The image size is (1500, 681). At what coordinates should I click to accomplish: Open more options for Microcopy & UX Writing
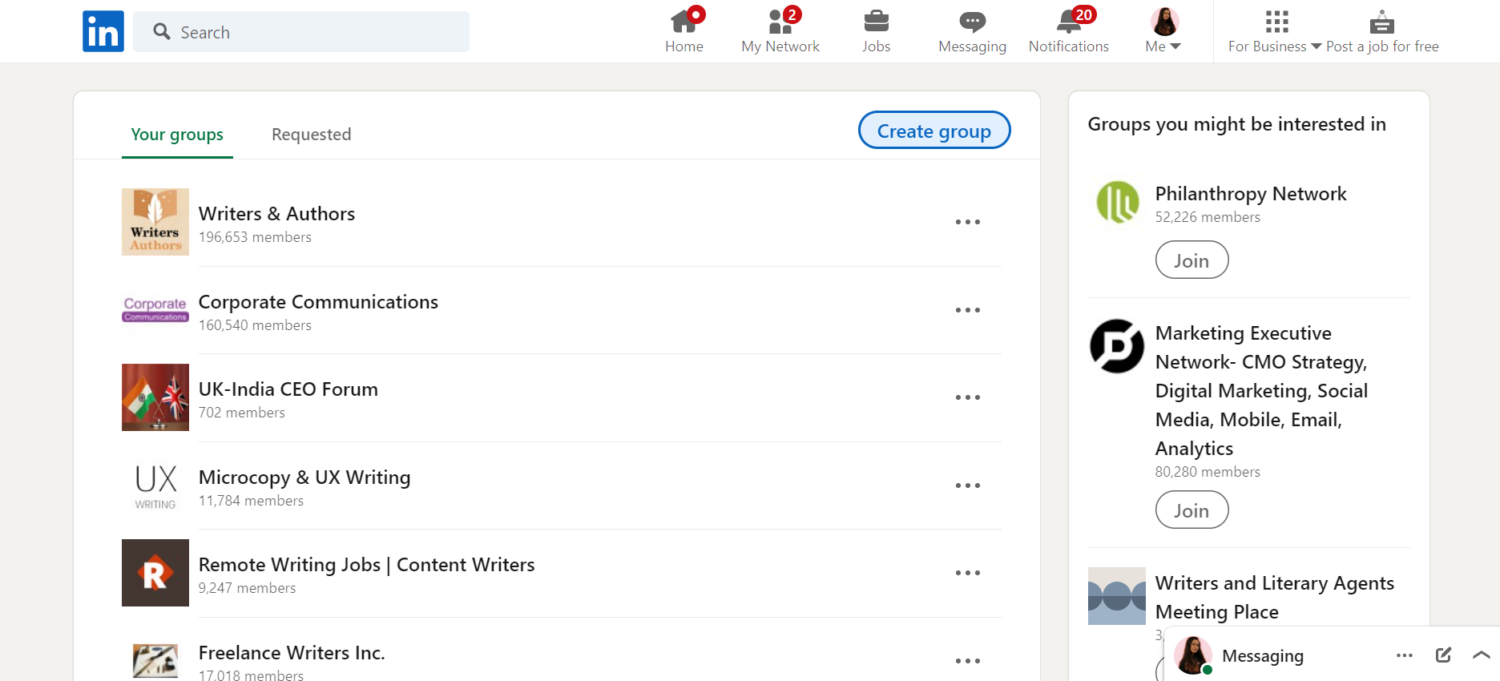coord(967,485)
